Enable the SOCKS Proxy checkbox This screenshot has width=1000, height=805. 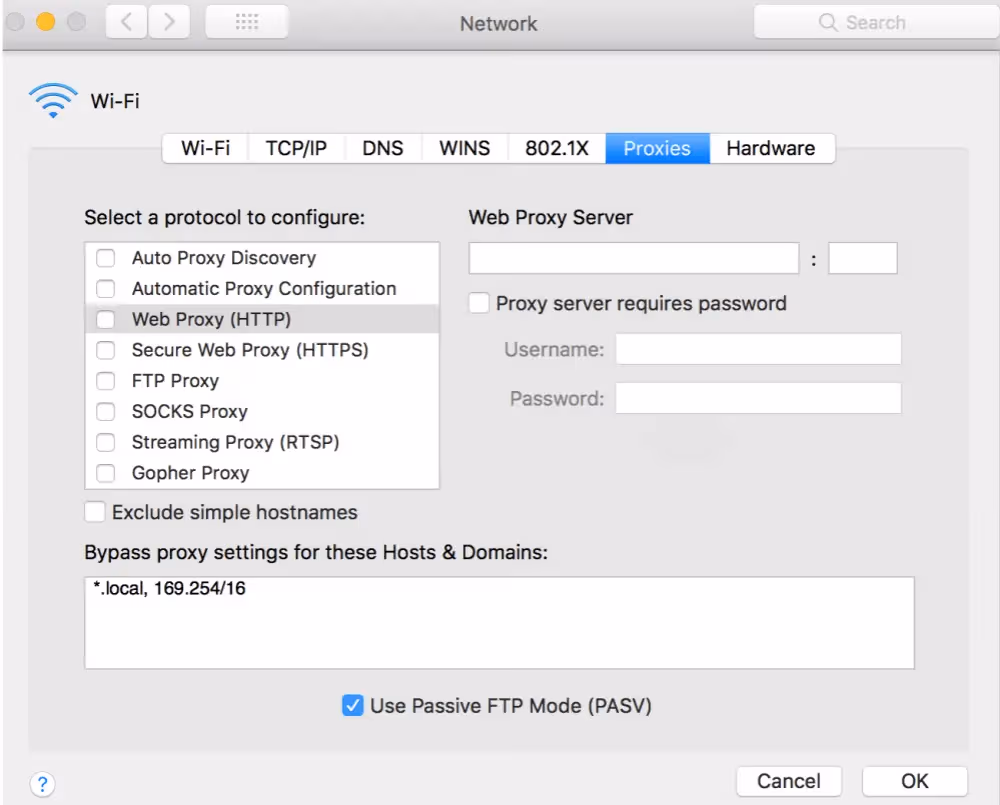pyautogui.click(x=105, y=411)
